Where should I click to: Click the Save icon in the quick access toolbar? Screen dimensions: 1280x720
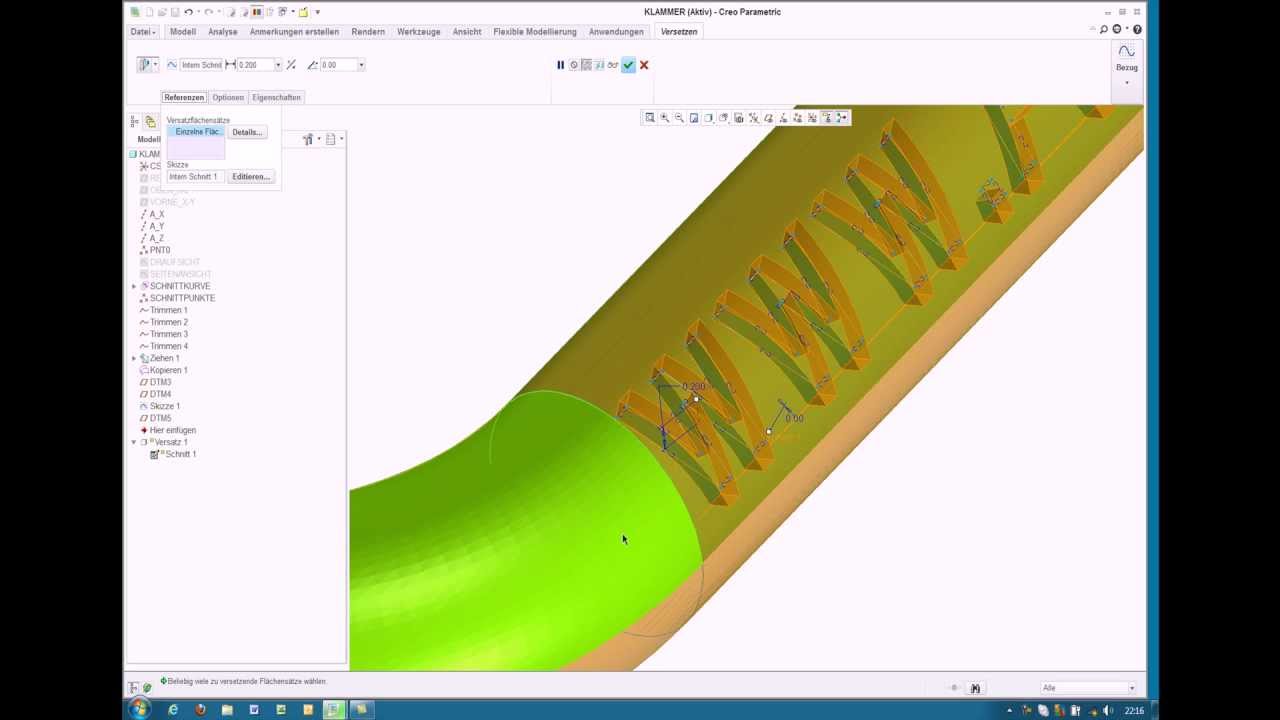(175, 12)
